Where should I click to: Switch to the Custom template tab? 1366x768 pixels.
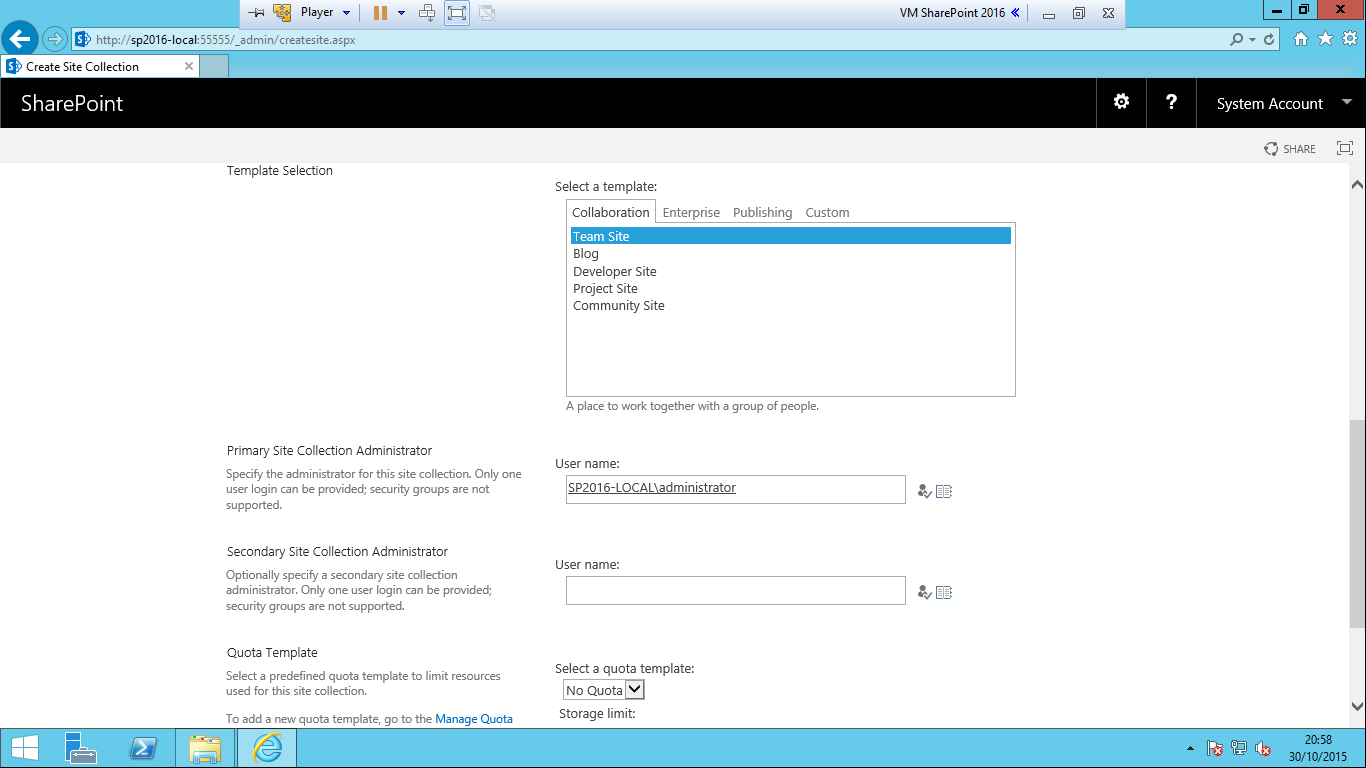pyautogui.click(x=827, y=212)
